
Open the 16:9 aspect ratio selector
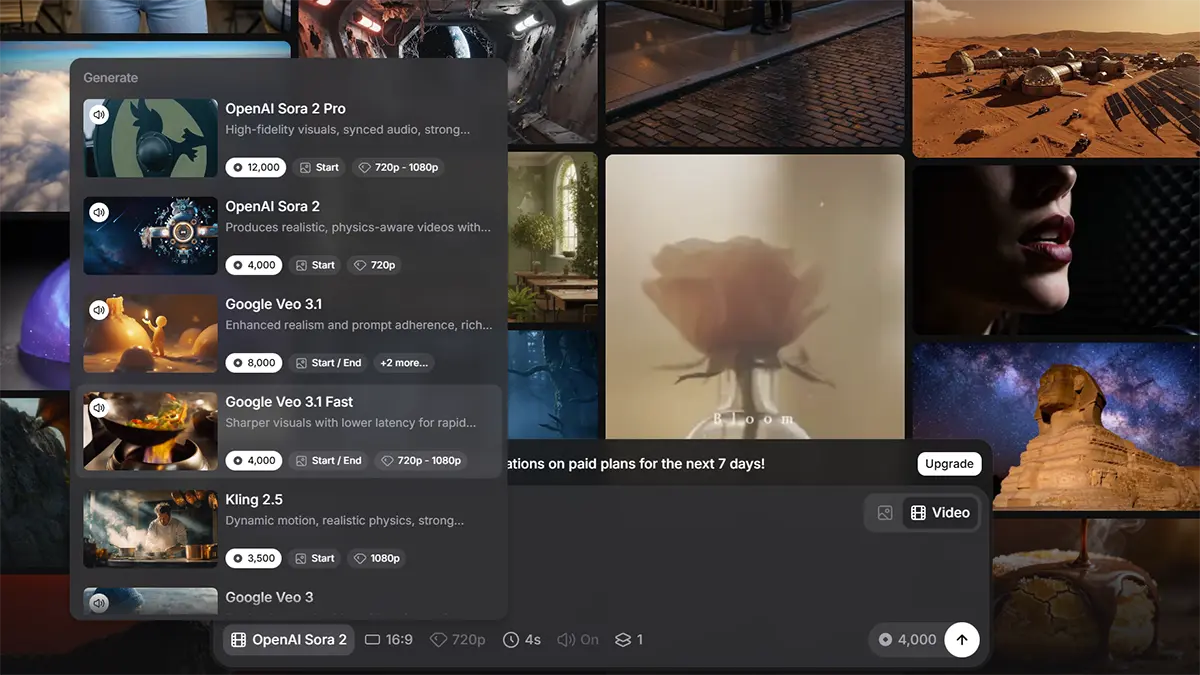click(x=389, y=640)
